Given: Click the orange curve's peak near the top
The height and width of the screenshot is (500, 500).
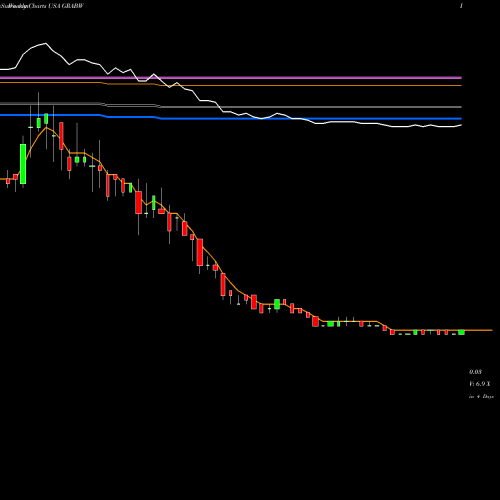Looking at the screenshot, I should point(47,128).
